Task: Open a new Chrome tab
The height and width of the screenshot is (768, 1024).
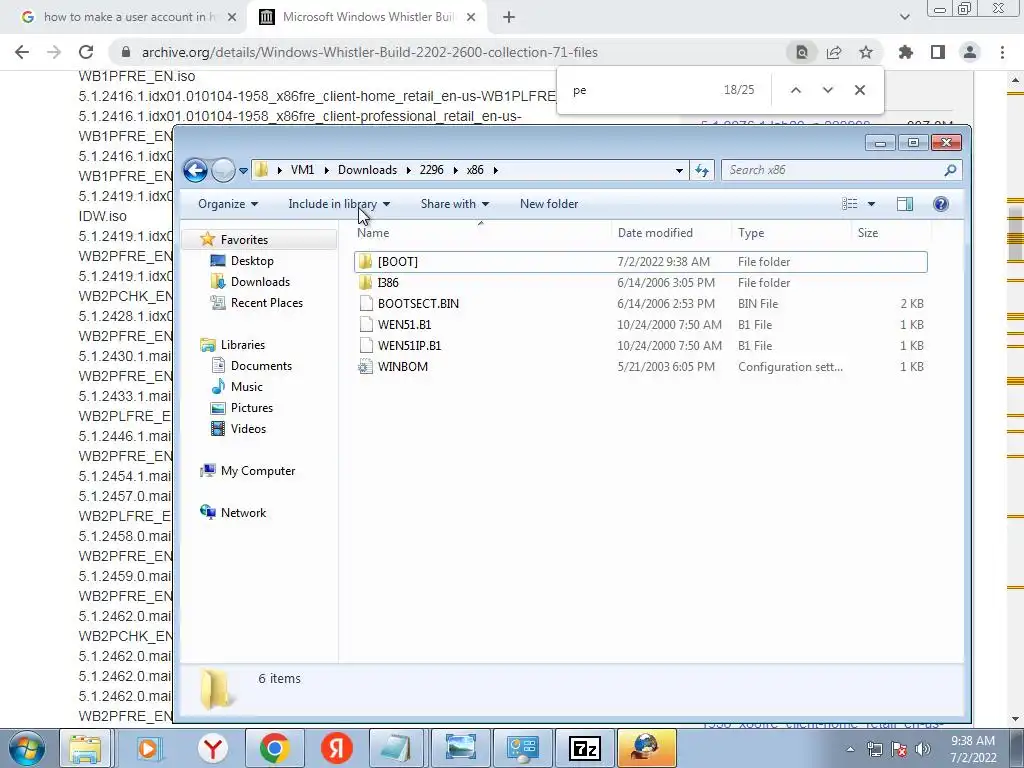Action: [509, 17]
